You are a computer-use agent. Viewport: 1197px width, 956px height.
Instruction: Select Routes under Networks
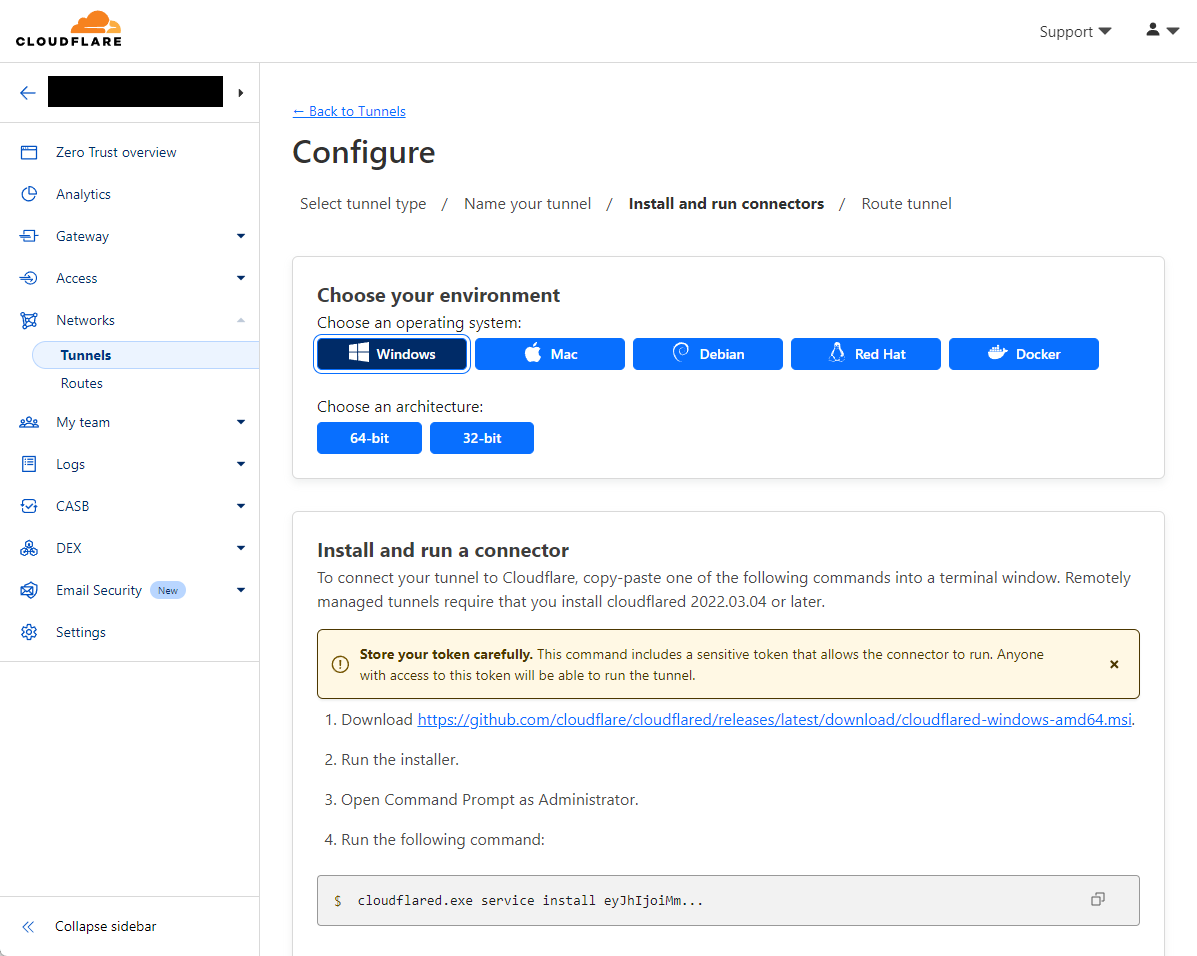point(82,383)
